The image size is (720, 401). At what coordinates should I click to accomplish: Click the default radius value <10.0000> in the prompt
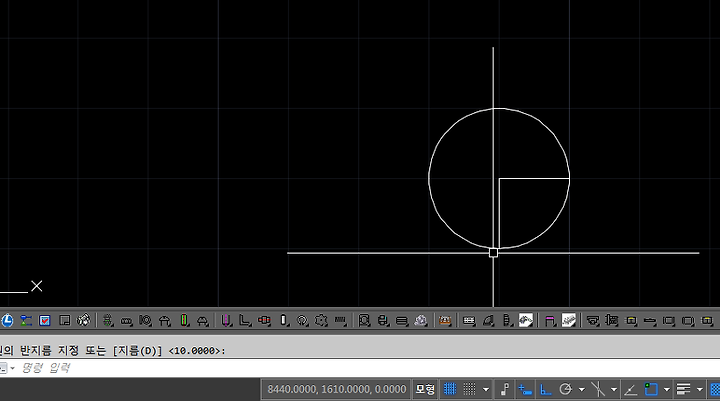point(195,351)
